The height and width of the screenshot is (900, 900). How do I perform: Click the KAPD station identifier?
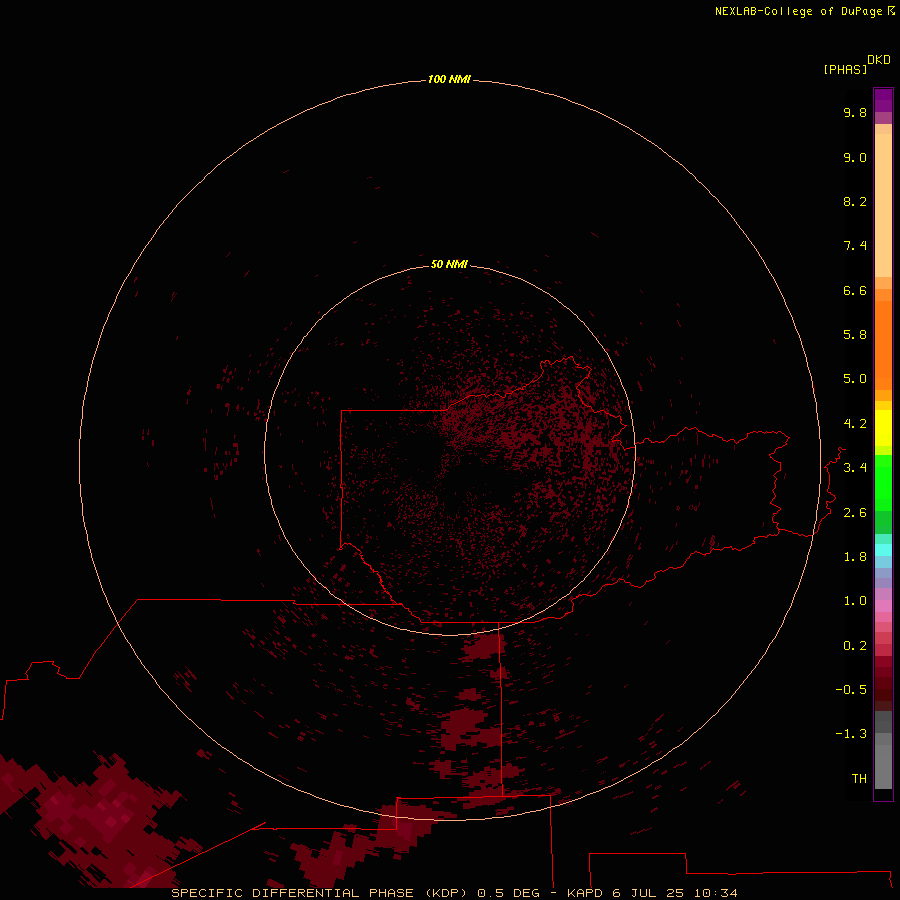(x=584, y=893)
